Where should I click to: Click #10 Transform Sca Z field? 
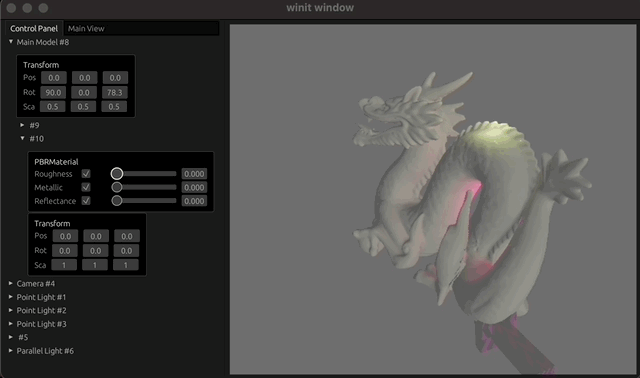tap(125, 265)
